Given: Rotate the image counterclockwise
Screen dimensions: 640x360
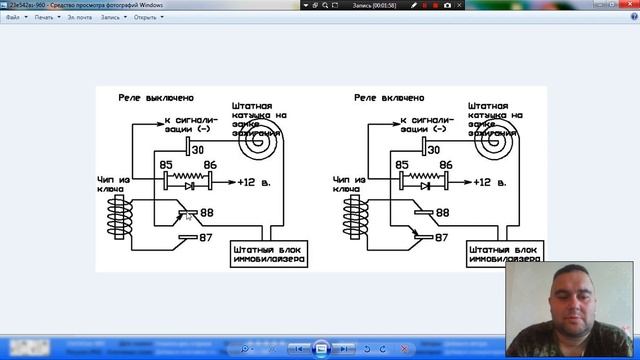Looking at the screenshot, I should coord(367,349).
